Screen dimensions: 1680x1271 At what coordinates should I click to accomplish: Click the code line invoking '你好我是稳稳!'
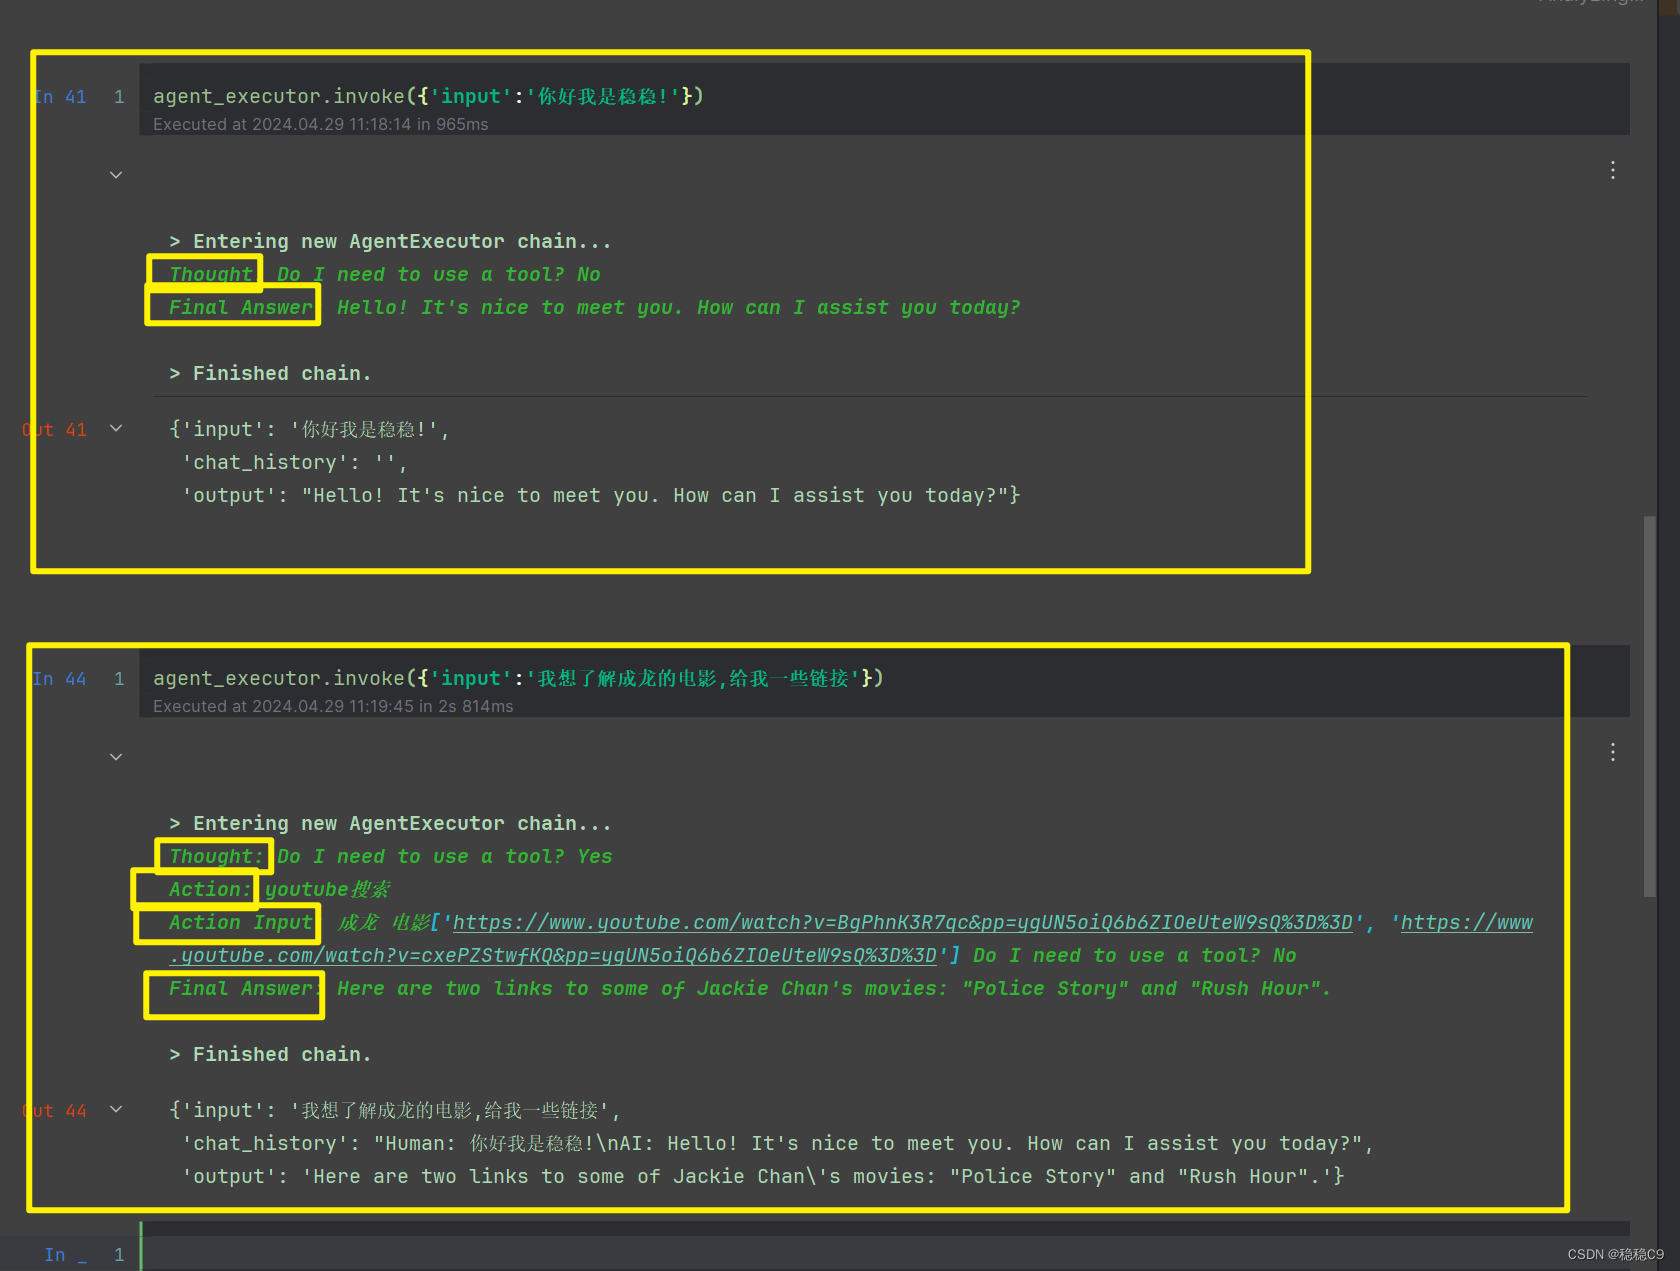point(428,96)
